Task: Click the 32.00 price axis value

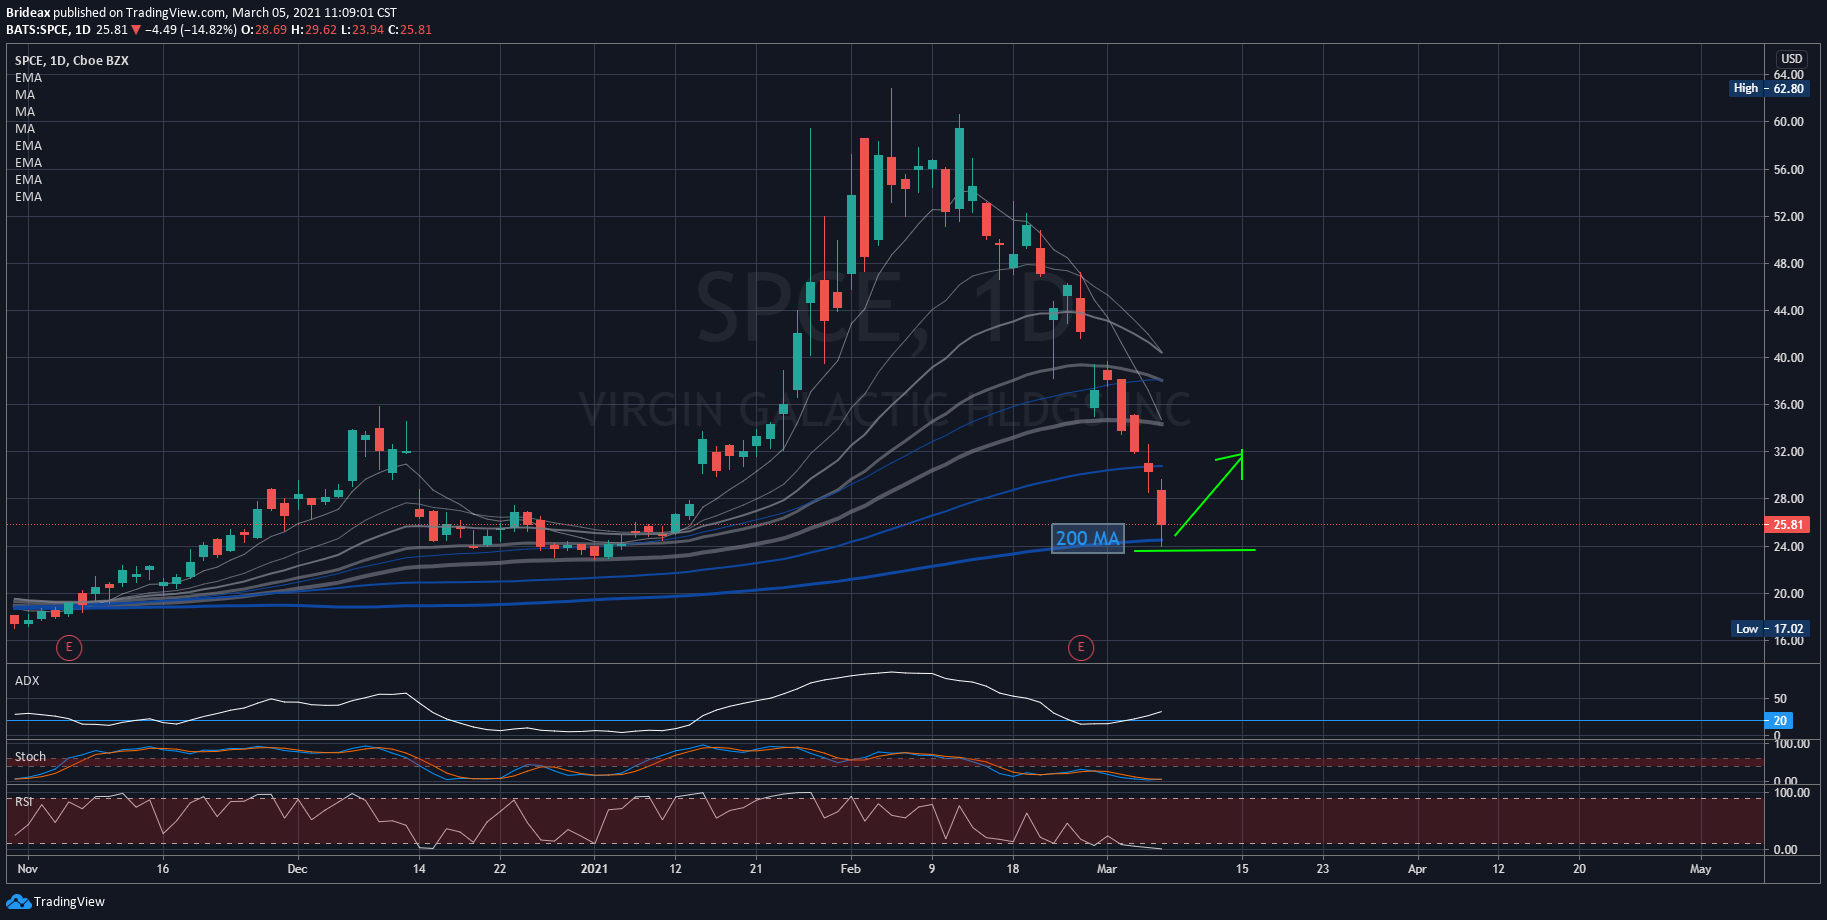Action: click(x=1789, y=452)
